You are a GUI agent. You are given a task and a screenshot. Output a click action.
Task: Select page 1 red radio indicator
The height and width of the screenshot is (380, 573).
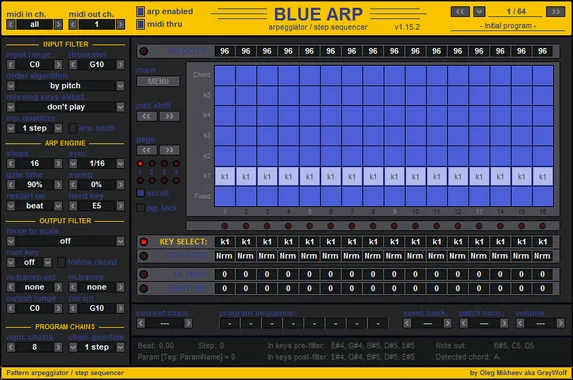tap(140, 164)
